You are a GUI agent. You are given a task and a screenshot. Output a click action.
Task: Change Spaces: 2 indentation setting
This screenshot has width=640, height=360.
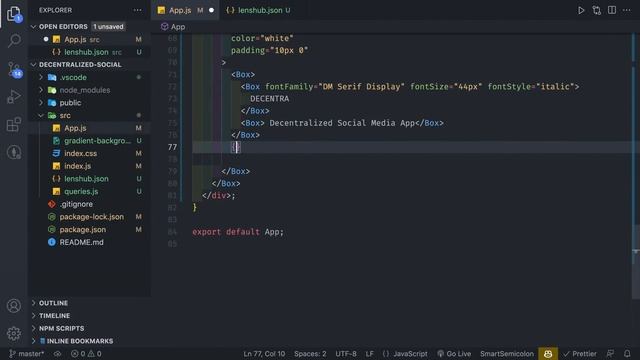[x=310, y=354]
